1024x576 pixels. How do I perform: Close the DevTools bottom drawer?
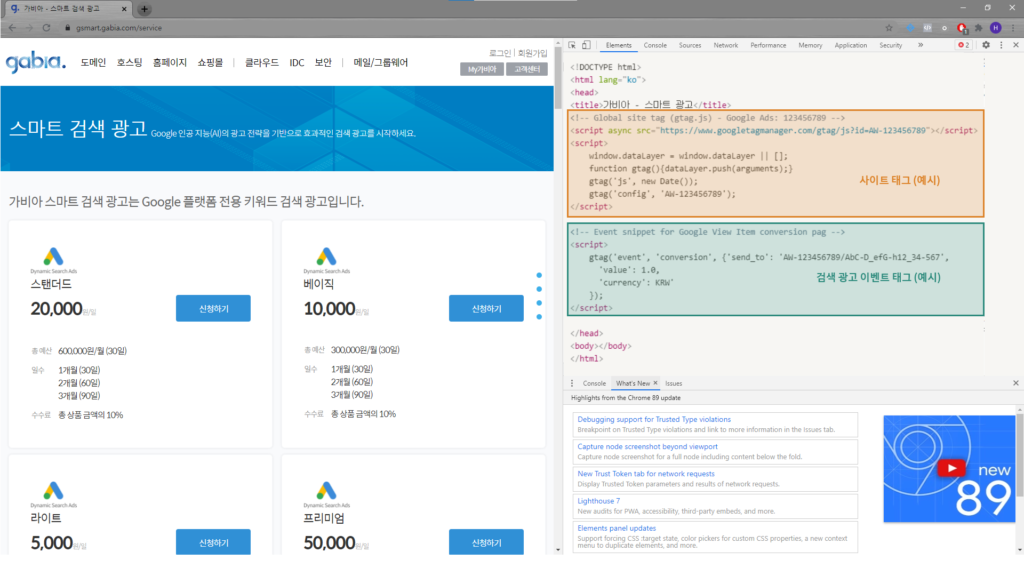click(x=1016, y=383)
